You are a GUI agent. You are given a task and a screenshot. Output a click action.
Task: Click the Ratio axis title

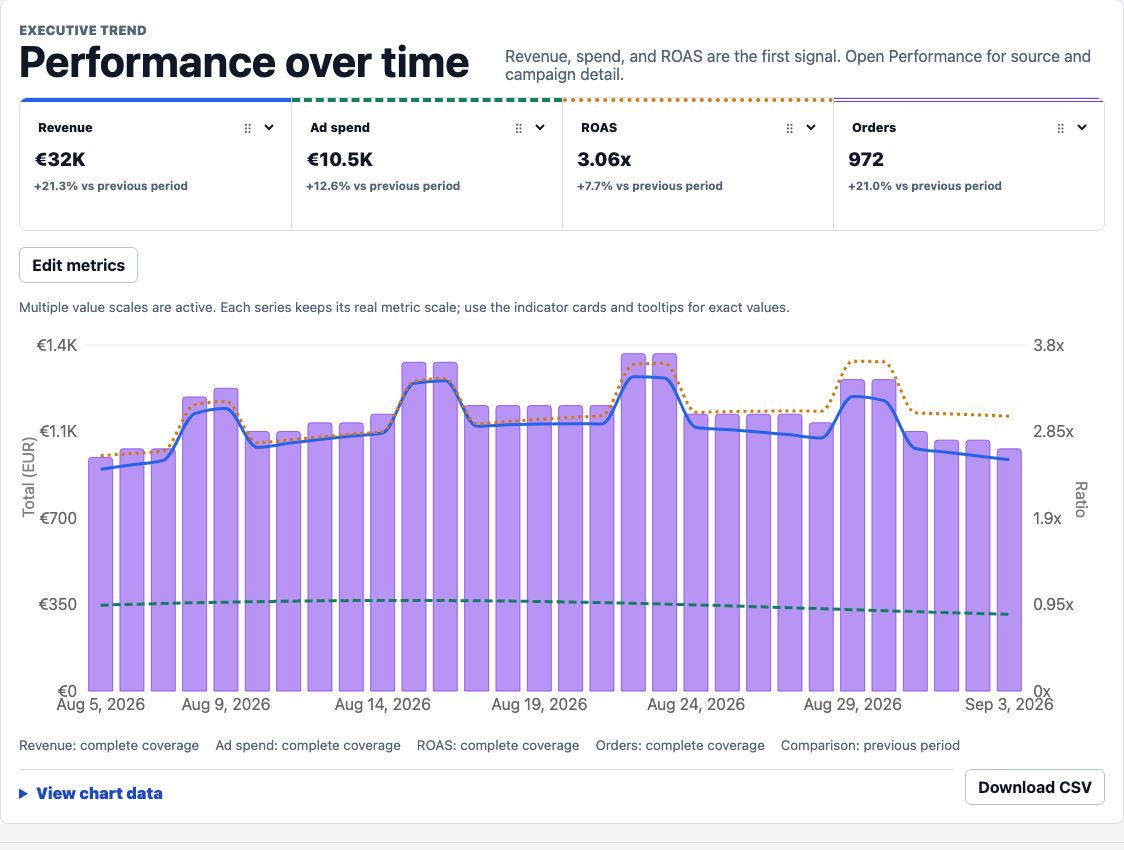coord(1080,500)
